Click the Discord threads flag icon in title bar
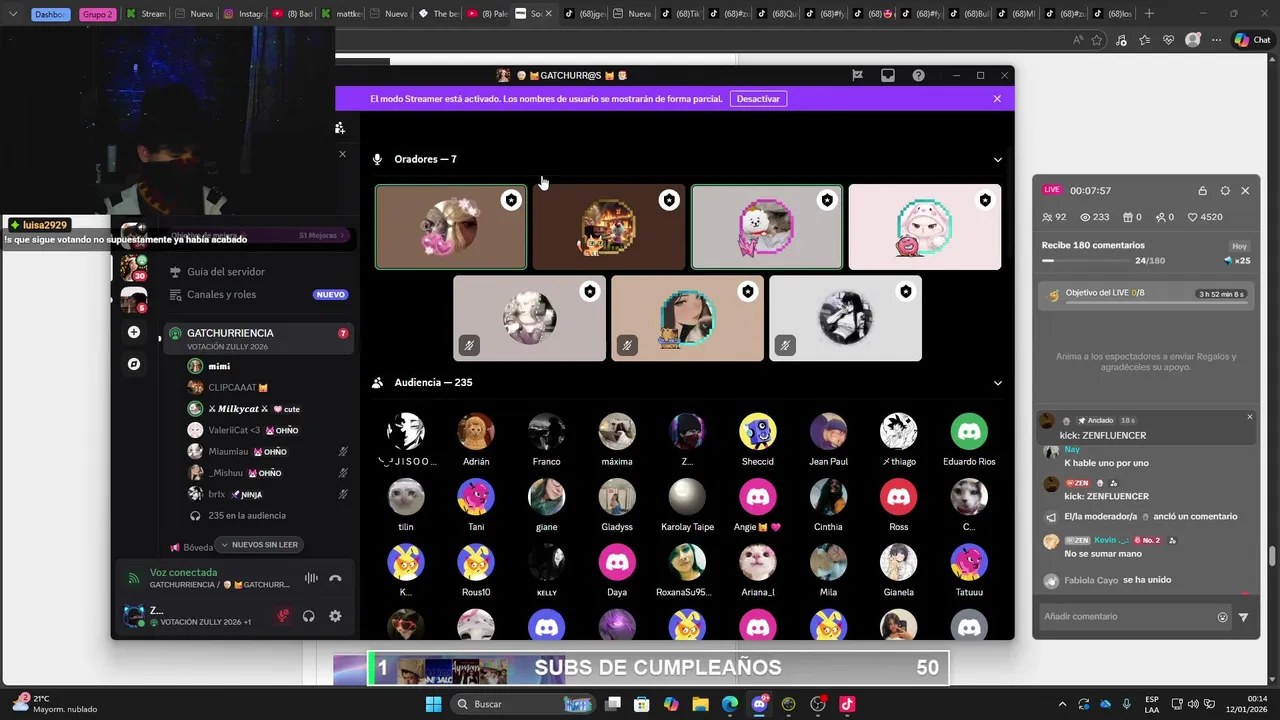1280x720 pixels. click(857, 75)
